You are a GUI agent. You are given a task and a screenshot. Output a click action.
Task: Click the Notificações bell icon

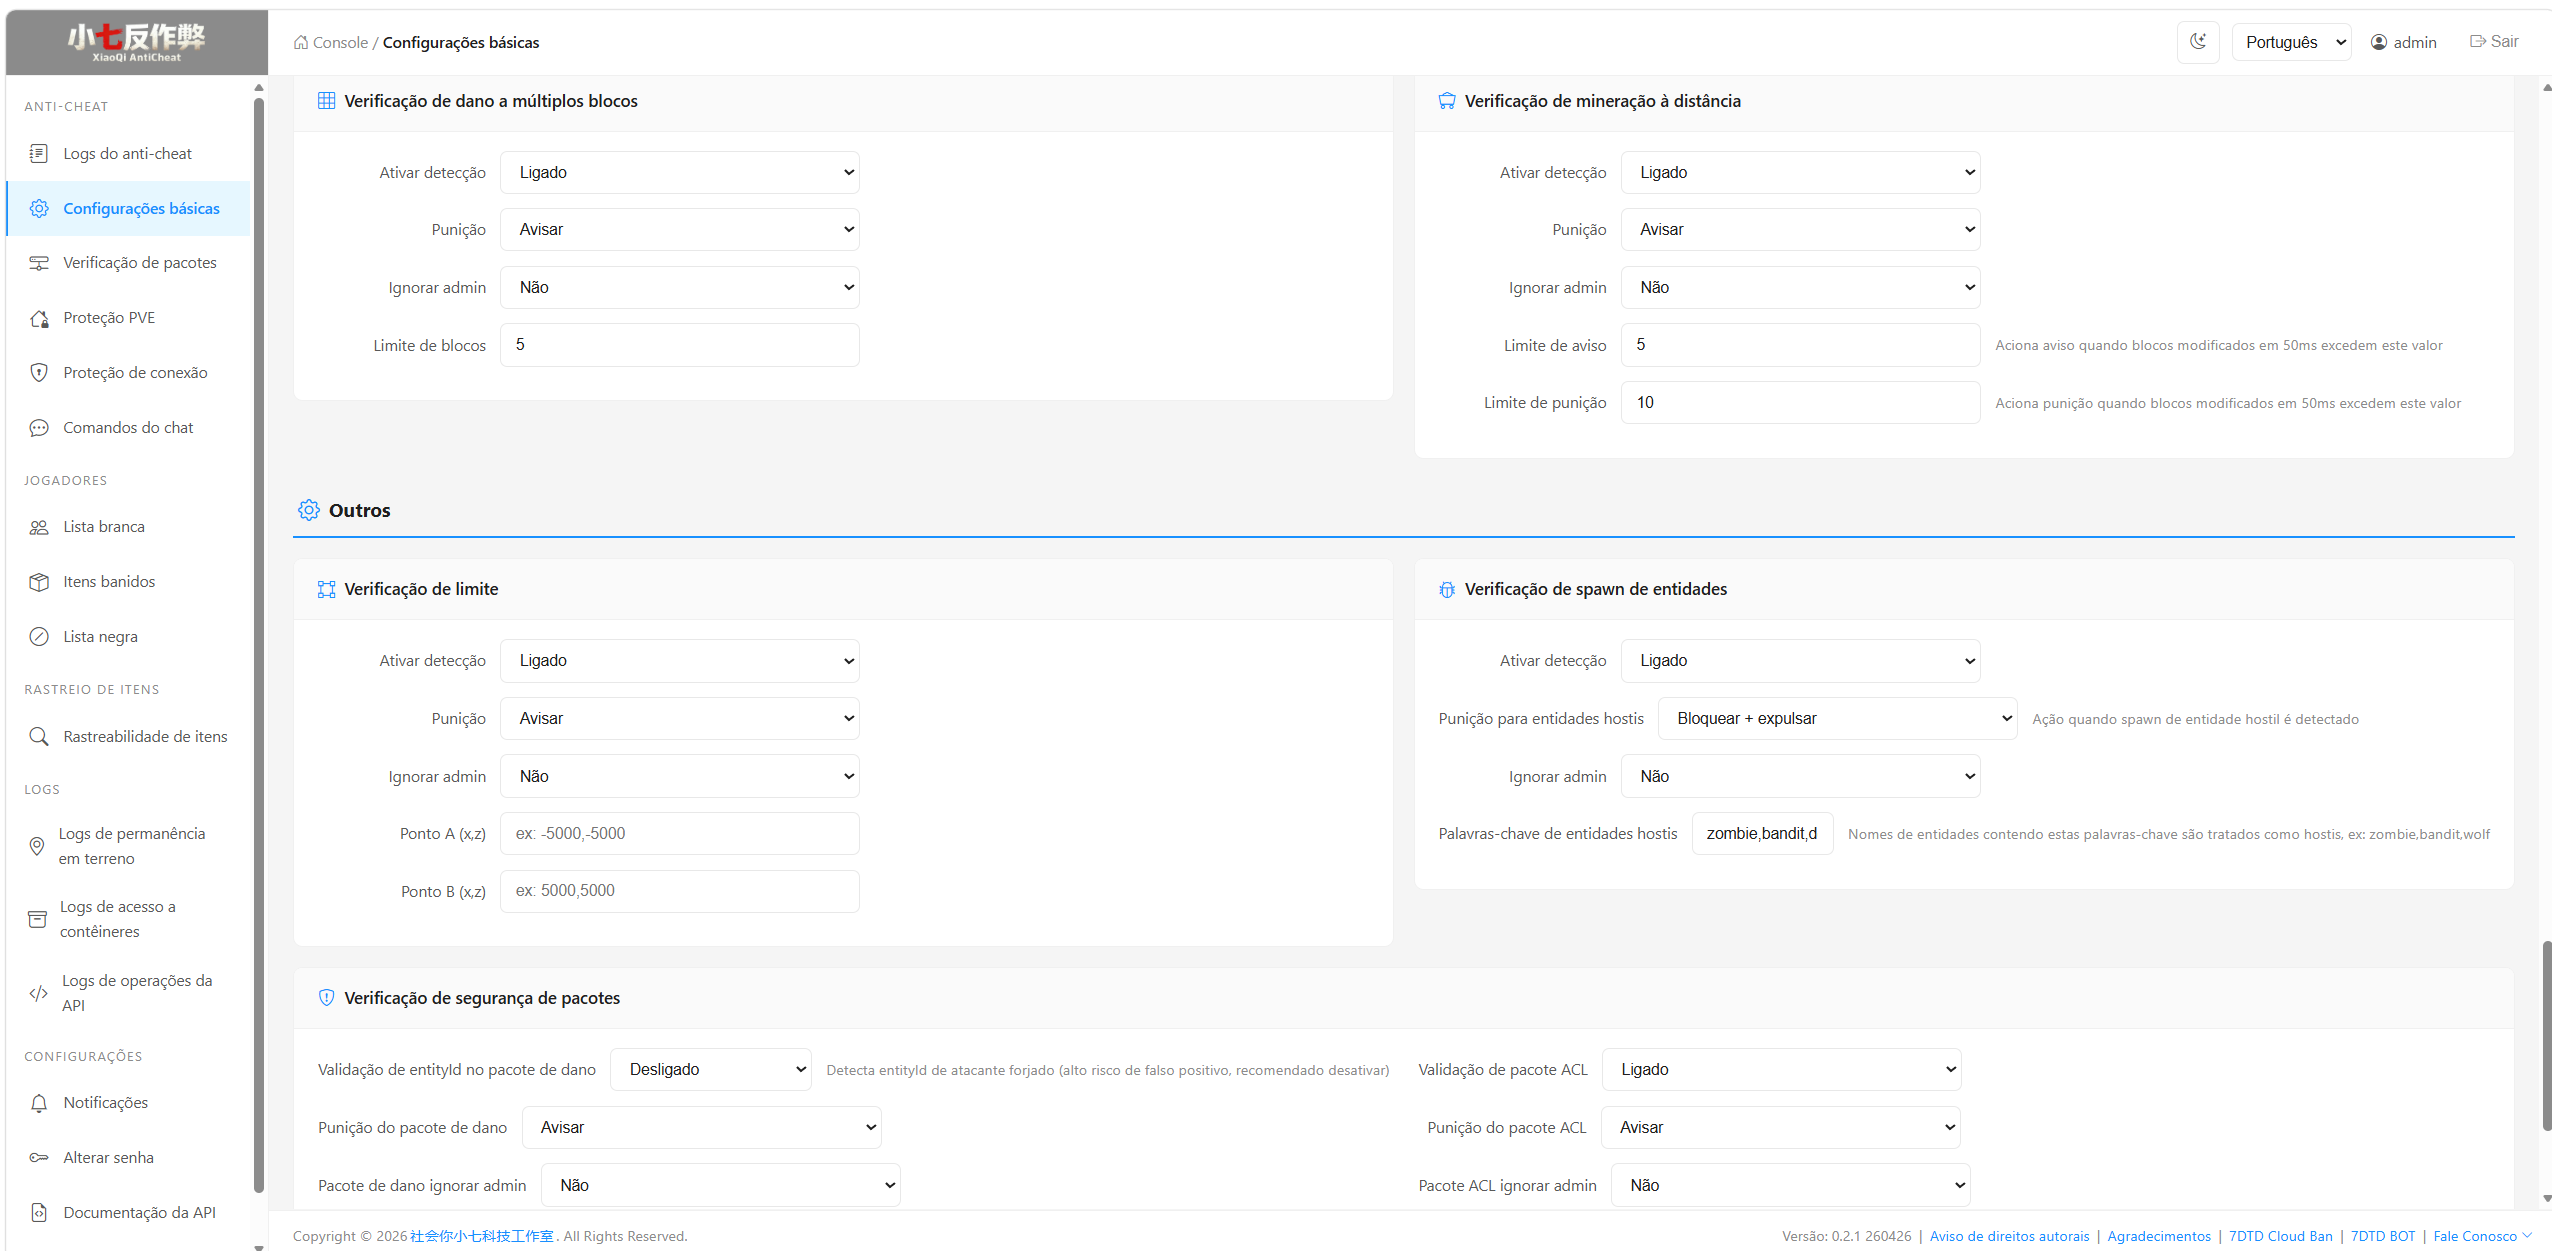(x=39, y=1103)
